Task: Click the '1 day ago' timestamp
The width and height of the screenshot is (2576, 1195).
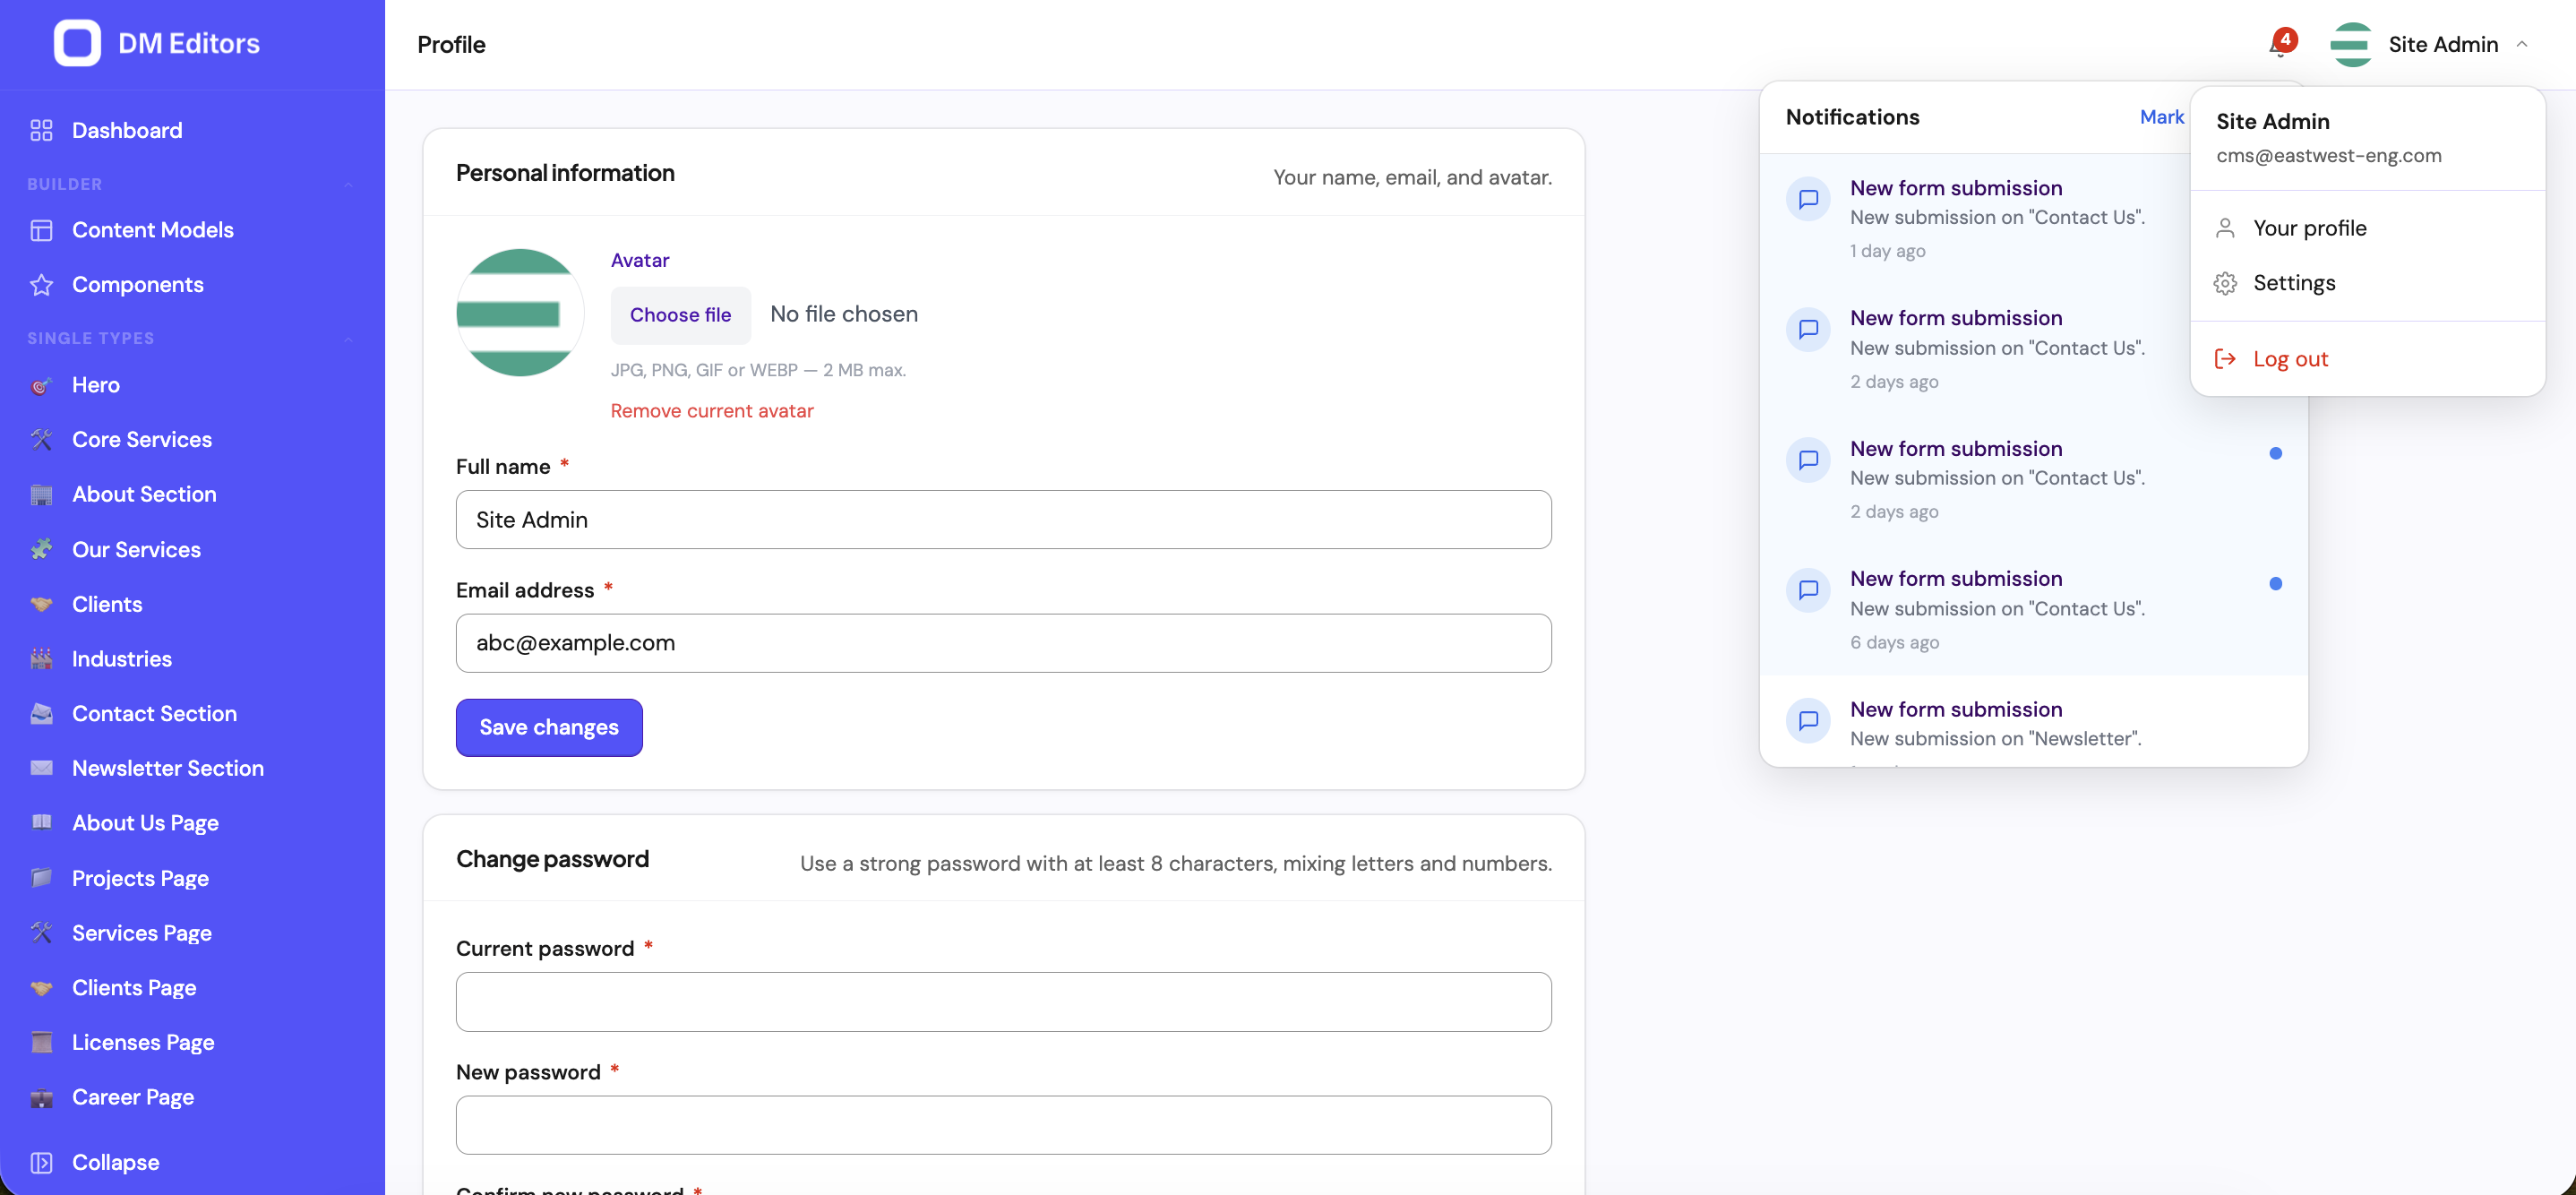Action: [1887, 251]
